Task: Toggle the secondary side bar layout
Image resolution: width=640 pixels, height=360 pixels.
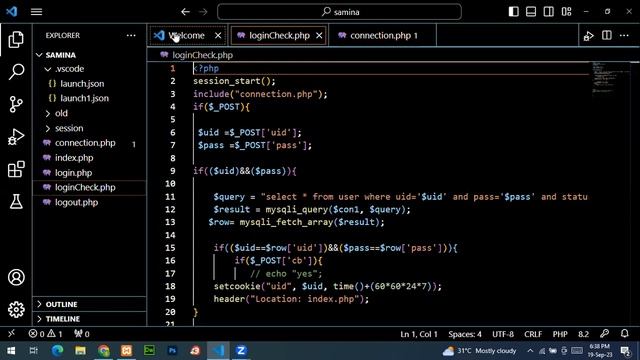Action: [549, 11]
